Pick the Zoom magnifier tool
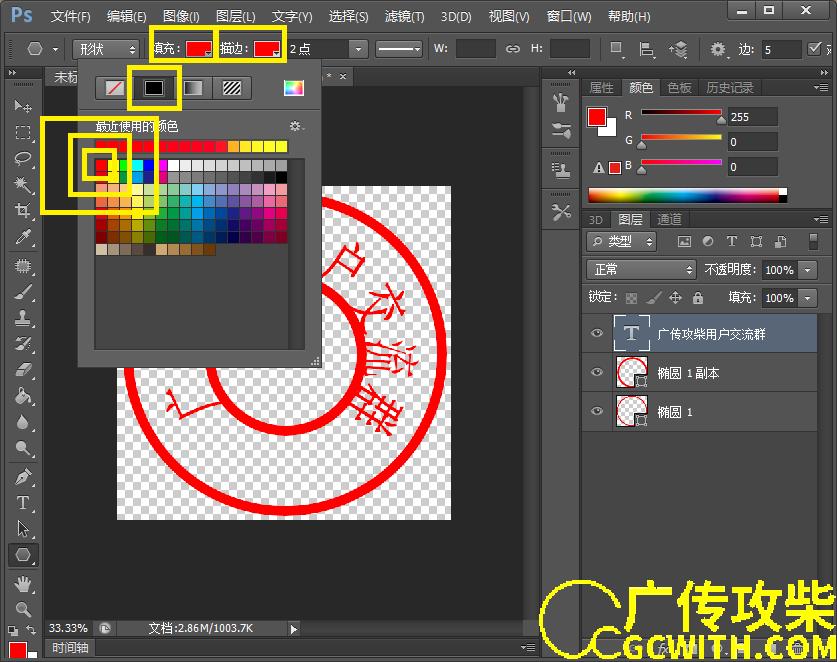The image size is (837, 662). (23, 608)
